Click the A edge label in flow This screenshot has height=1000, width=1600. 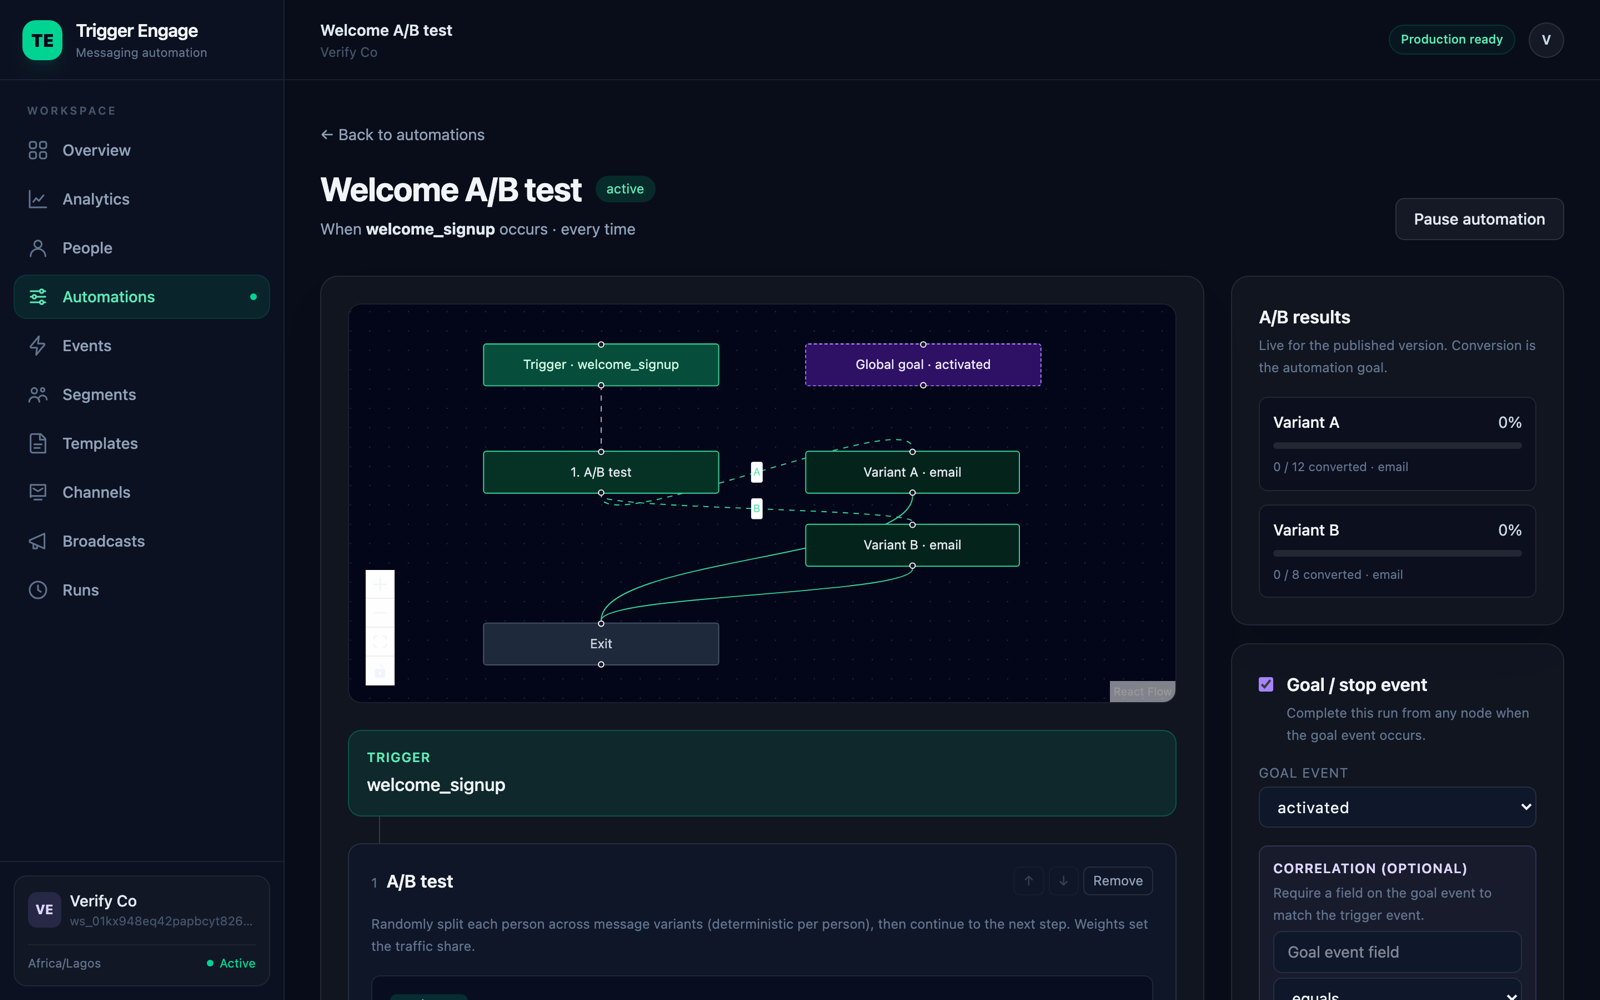(757, 472)
